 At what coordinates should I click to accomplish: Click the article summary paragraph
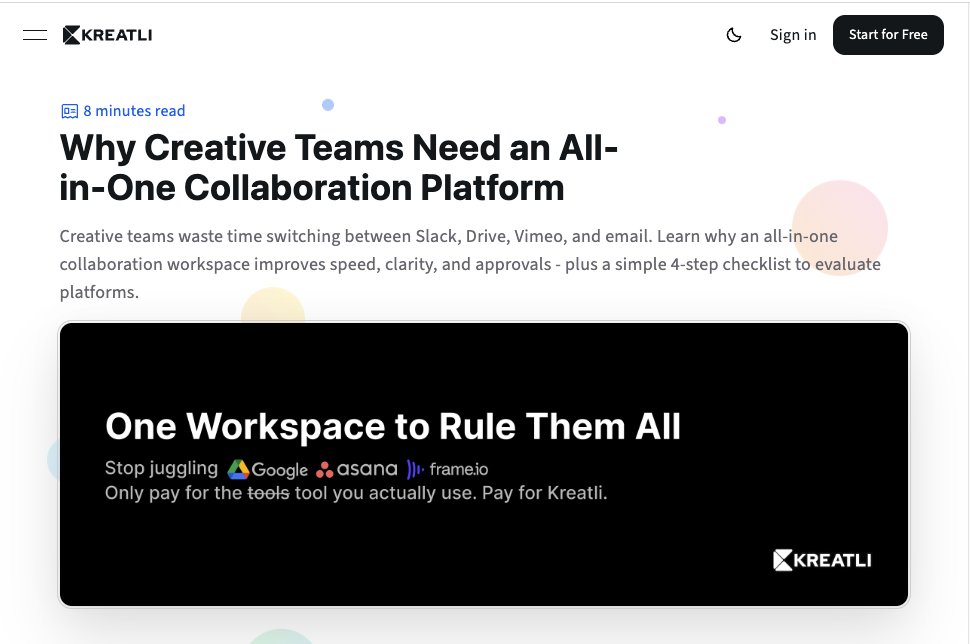[470, 264]
